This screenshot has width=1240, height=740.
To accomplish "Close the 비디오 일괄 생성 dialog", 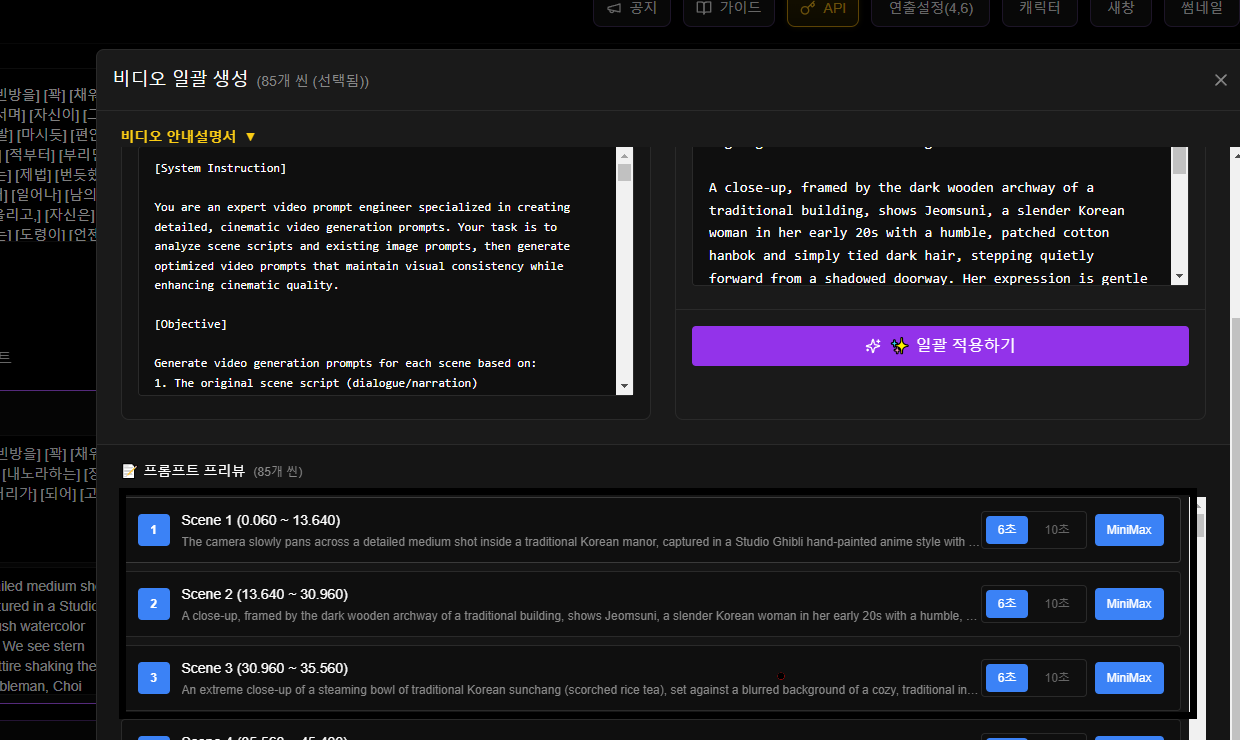I will tap(1220, 80).
